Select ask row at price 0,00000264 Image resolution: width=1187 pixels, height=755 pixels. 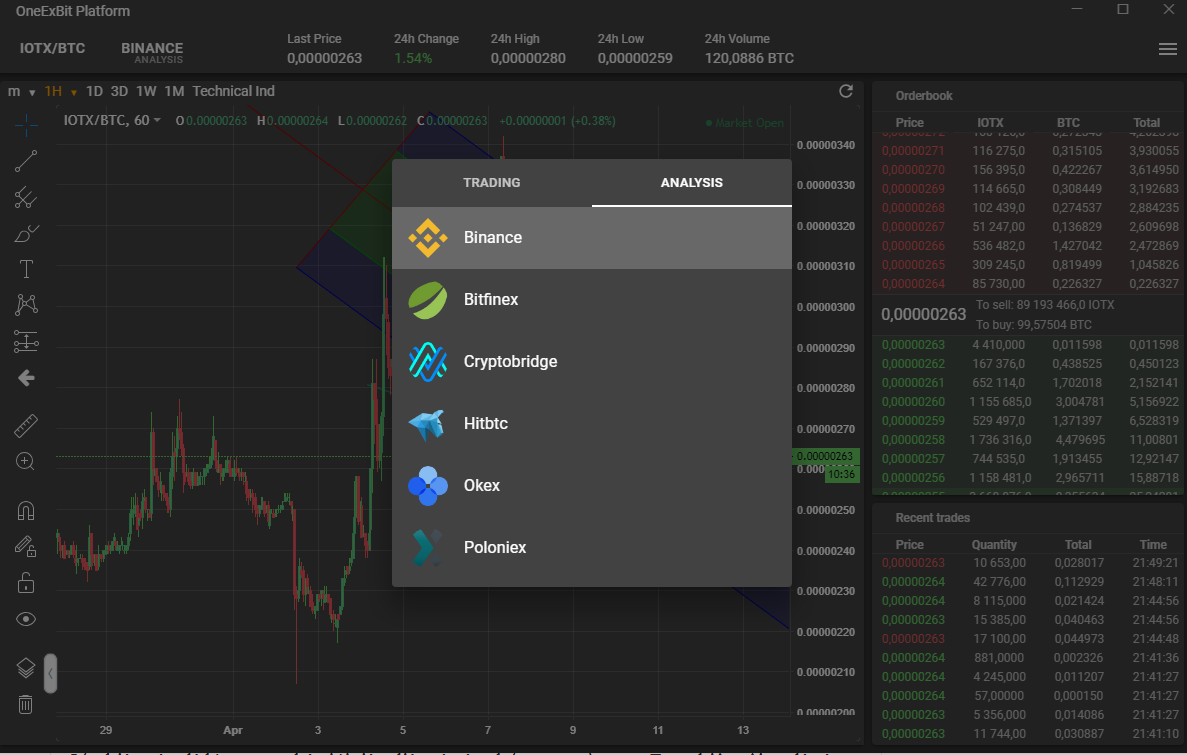coord(1029,284)
